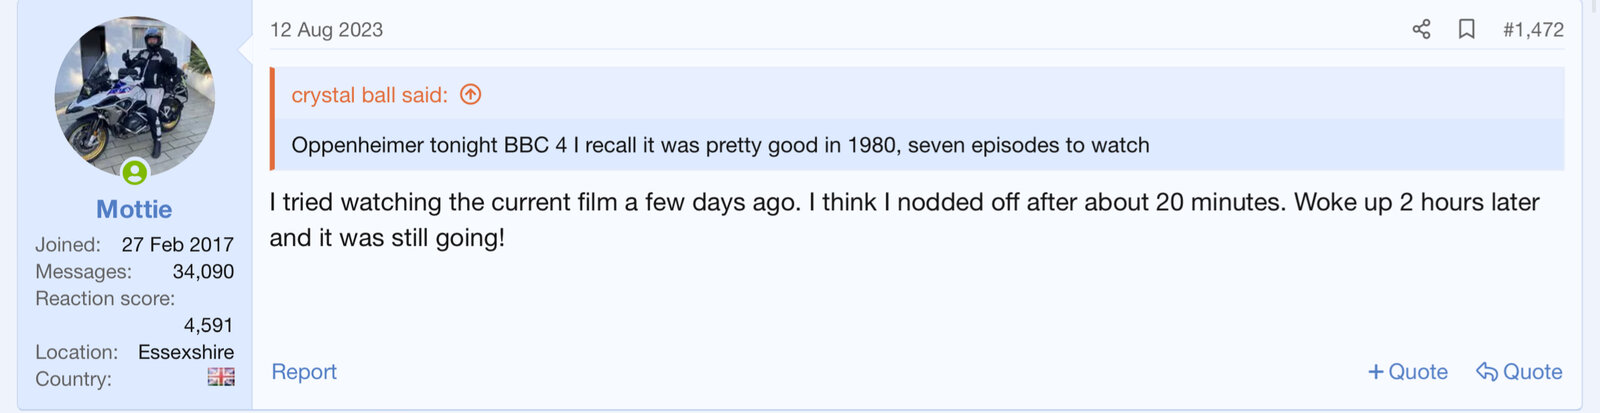1600x413 pixels.
Task: Click the joined date 27 Feb 2017
Action: [177, 244]
